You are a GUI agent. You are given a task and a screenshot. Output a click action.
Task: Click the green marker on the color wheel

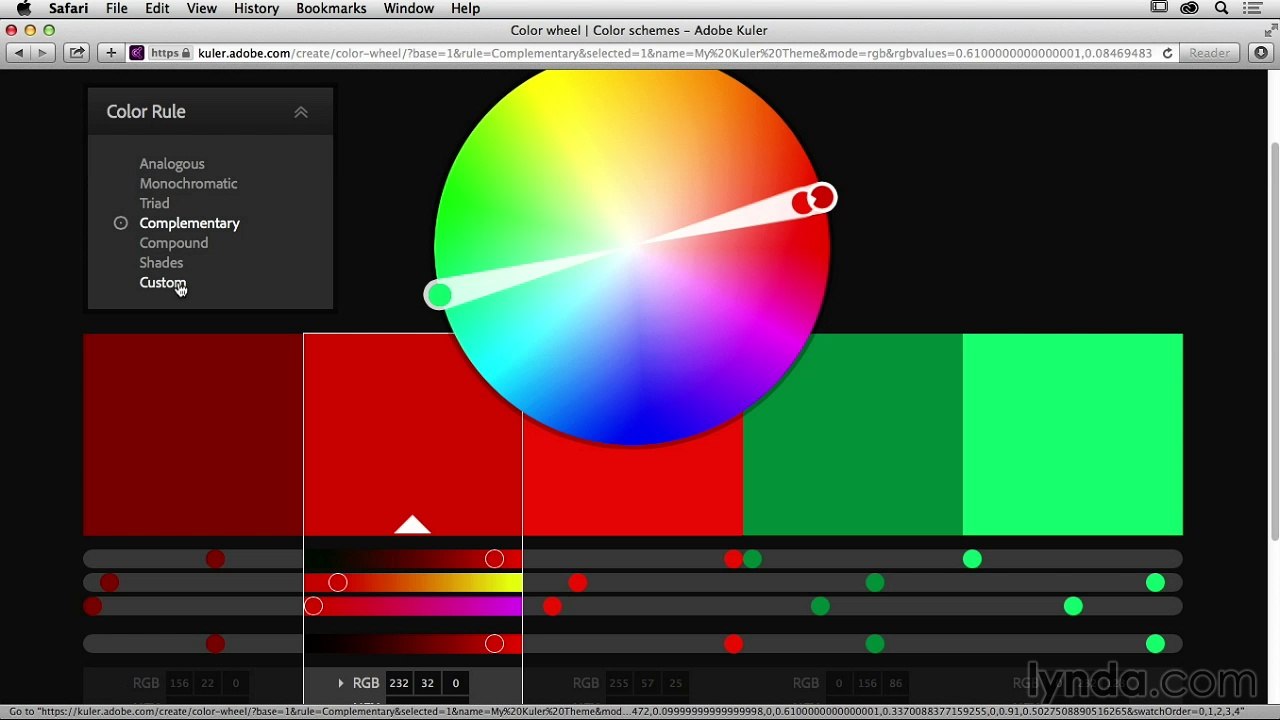[439, 294]
